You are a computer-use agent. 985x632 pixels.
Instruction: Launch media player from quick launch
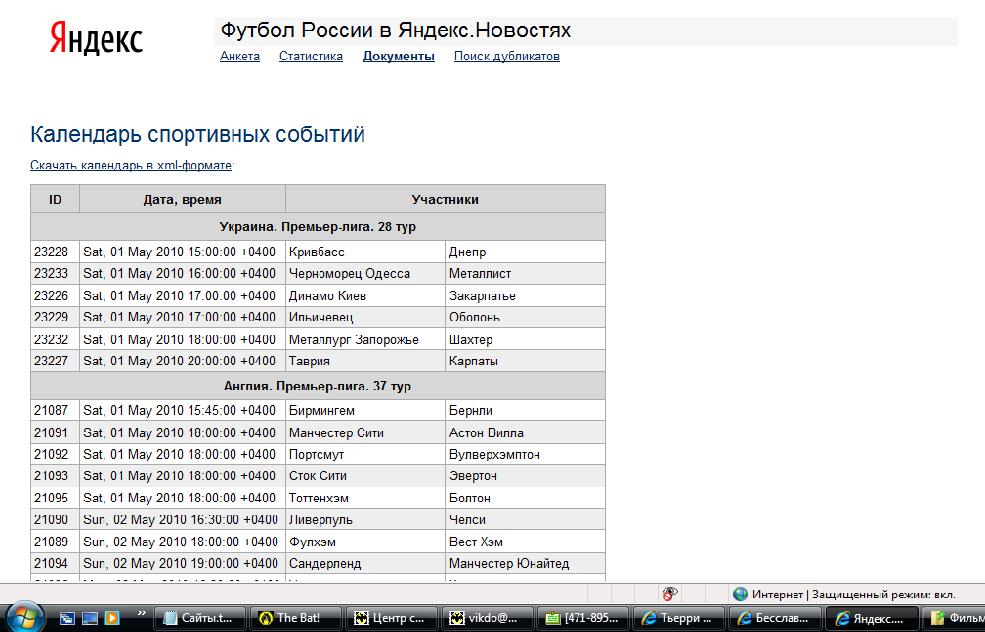(x=112, y=617)
